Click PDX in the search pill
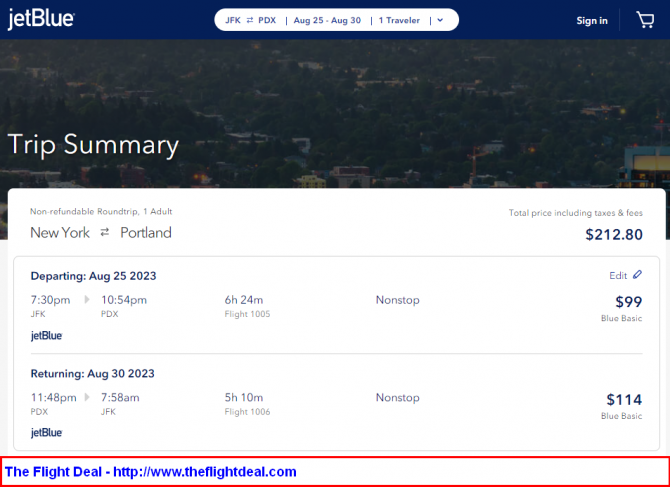The image size is (670, 487). coord(267,20)
